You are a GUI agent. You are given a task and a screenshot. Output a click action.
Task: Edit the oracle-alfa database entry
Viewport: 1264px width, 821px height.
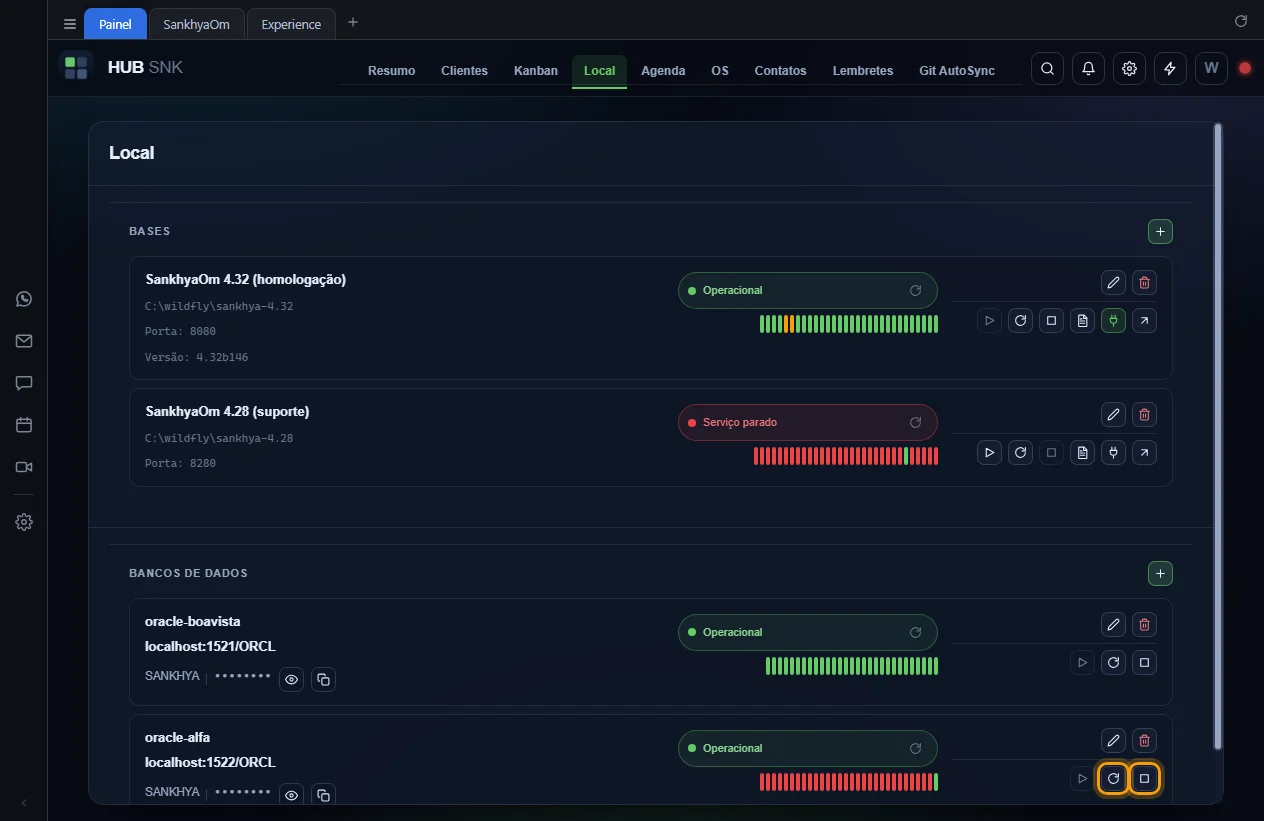coord(1113,741)
